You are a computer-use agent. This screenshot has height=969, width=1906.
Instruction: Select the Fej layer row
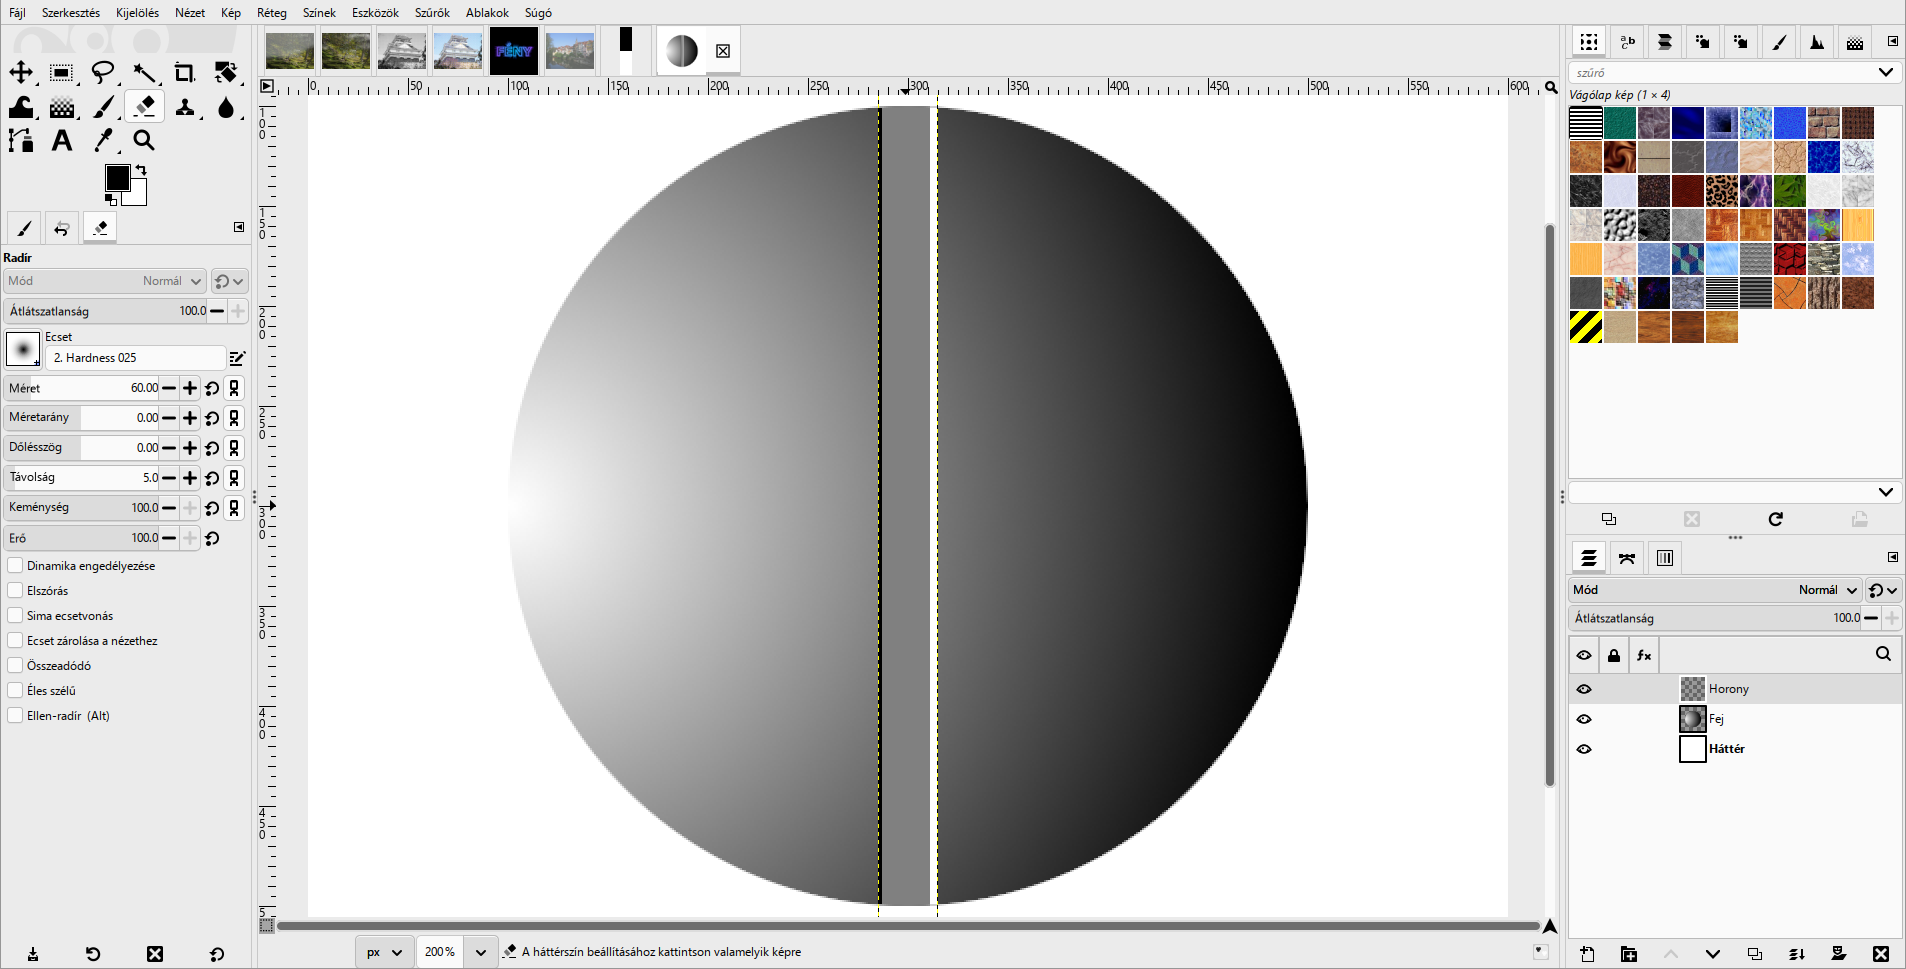click(x=1735, y=719)
